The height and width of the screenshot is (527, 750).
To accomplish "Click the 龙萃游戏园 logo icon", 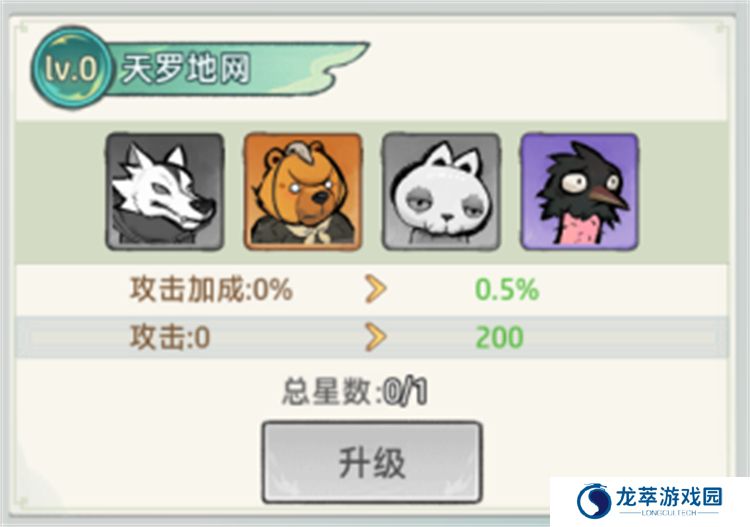I will 594,501.
